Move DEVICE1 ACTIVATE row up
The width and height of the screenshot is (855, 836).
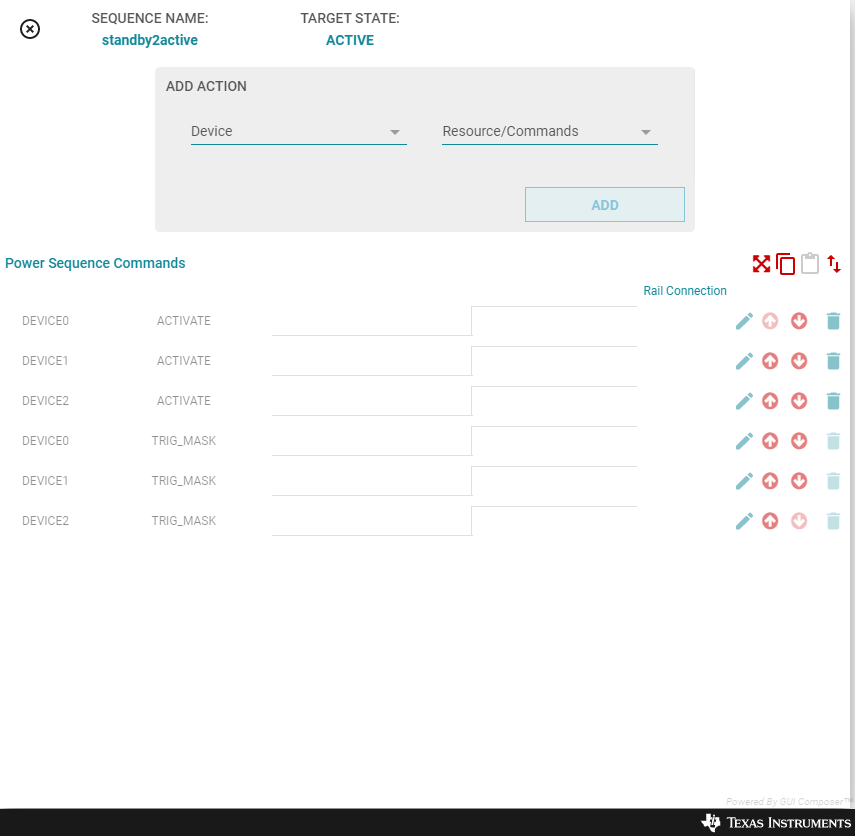[x=770, y=361]
